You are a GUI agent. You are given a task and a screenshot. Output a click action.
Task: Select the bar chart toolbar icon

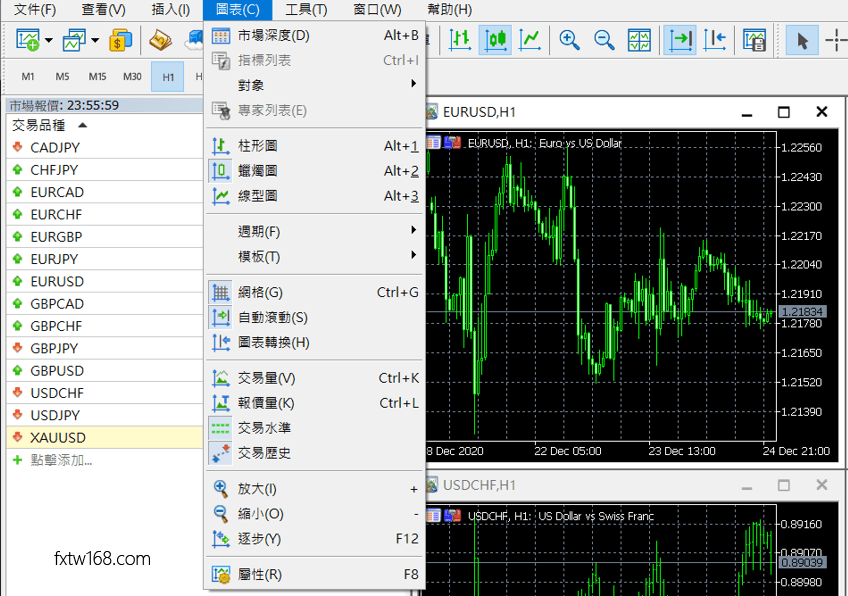tap(460, 40)
